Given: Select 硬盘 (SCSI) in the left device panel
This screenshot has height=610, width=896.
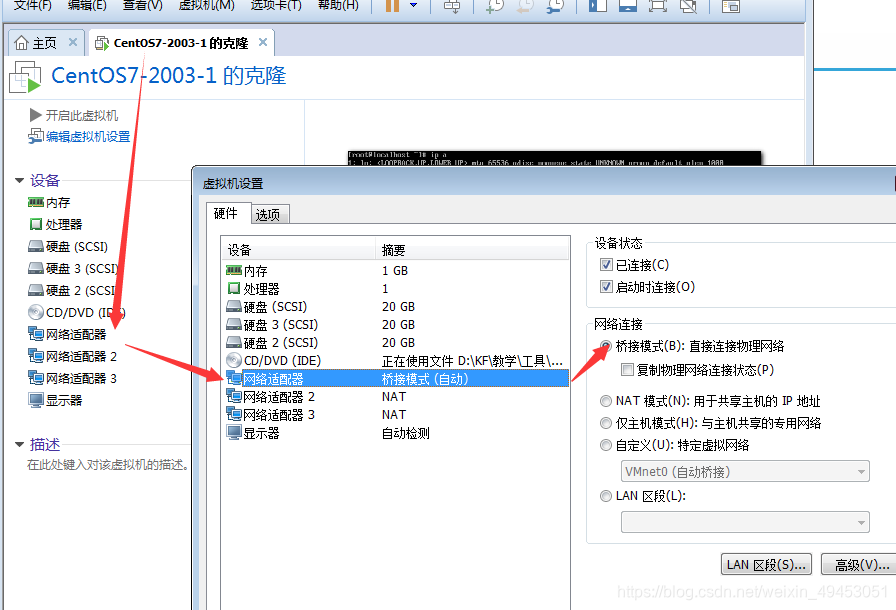Looking at the screenshot, I should 68,246.
